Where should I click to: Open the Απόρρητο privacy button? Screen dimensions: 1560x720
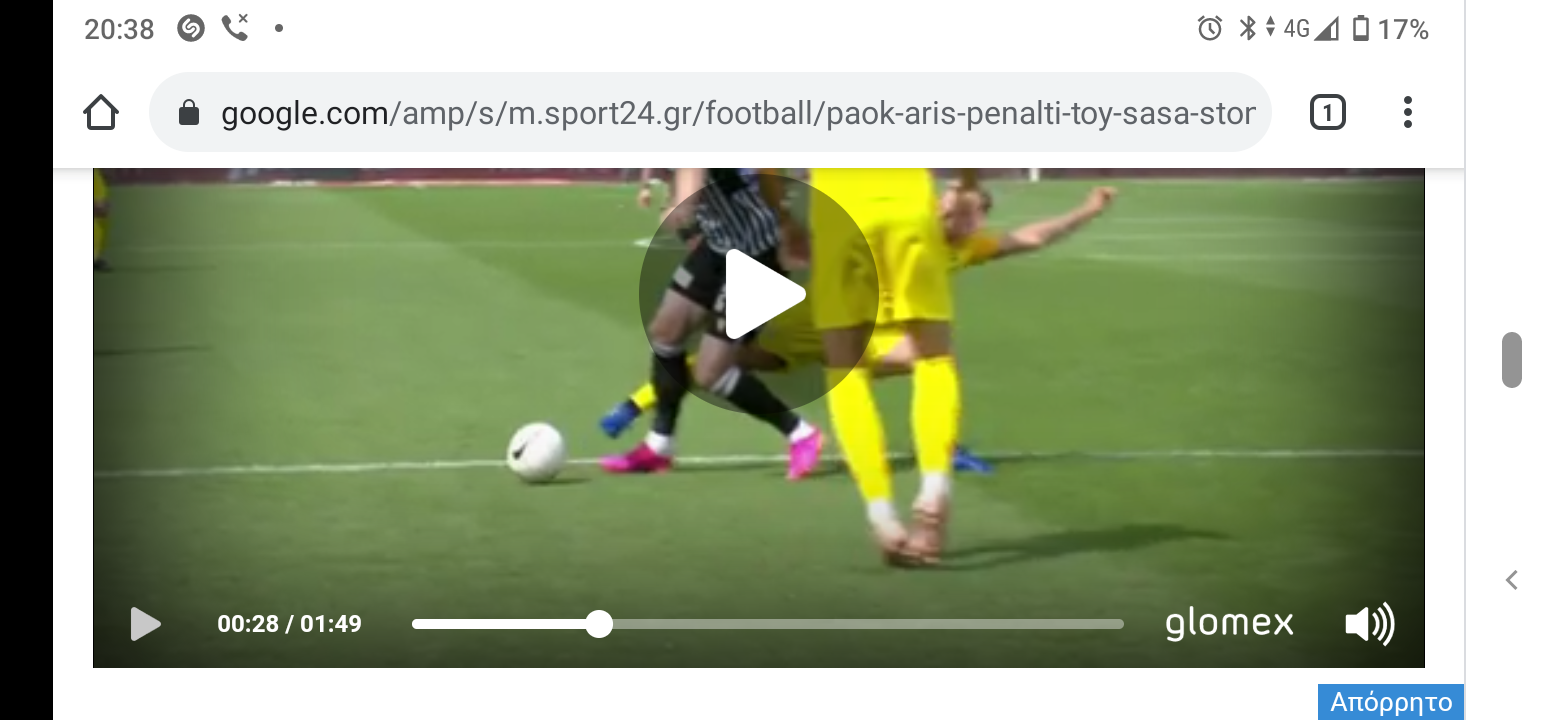point(1391,702)
